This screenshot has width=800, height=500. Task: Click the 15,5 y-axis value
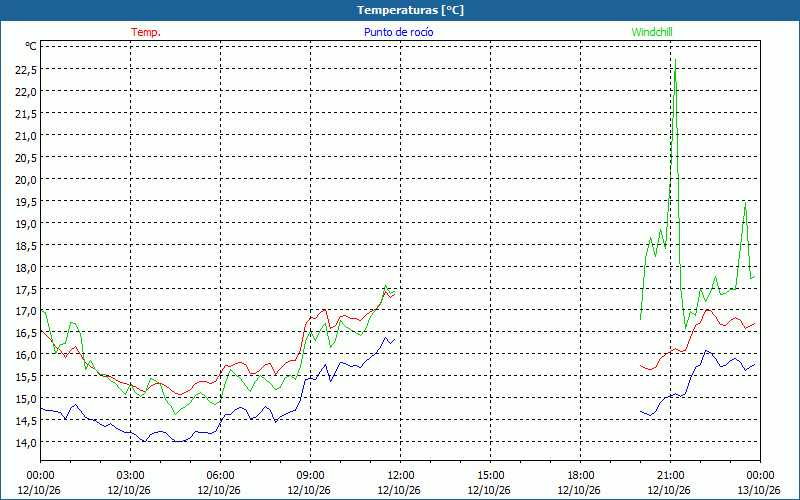(x=26, y=376)
